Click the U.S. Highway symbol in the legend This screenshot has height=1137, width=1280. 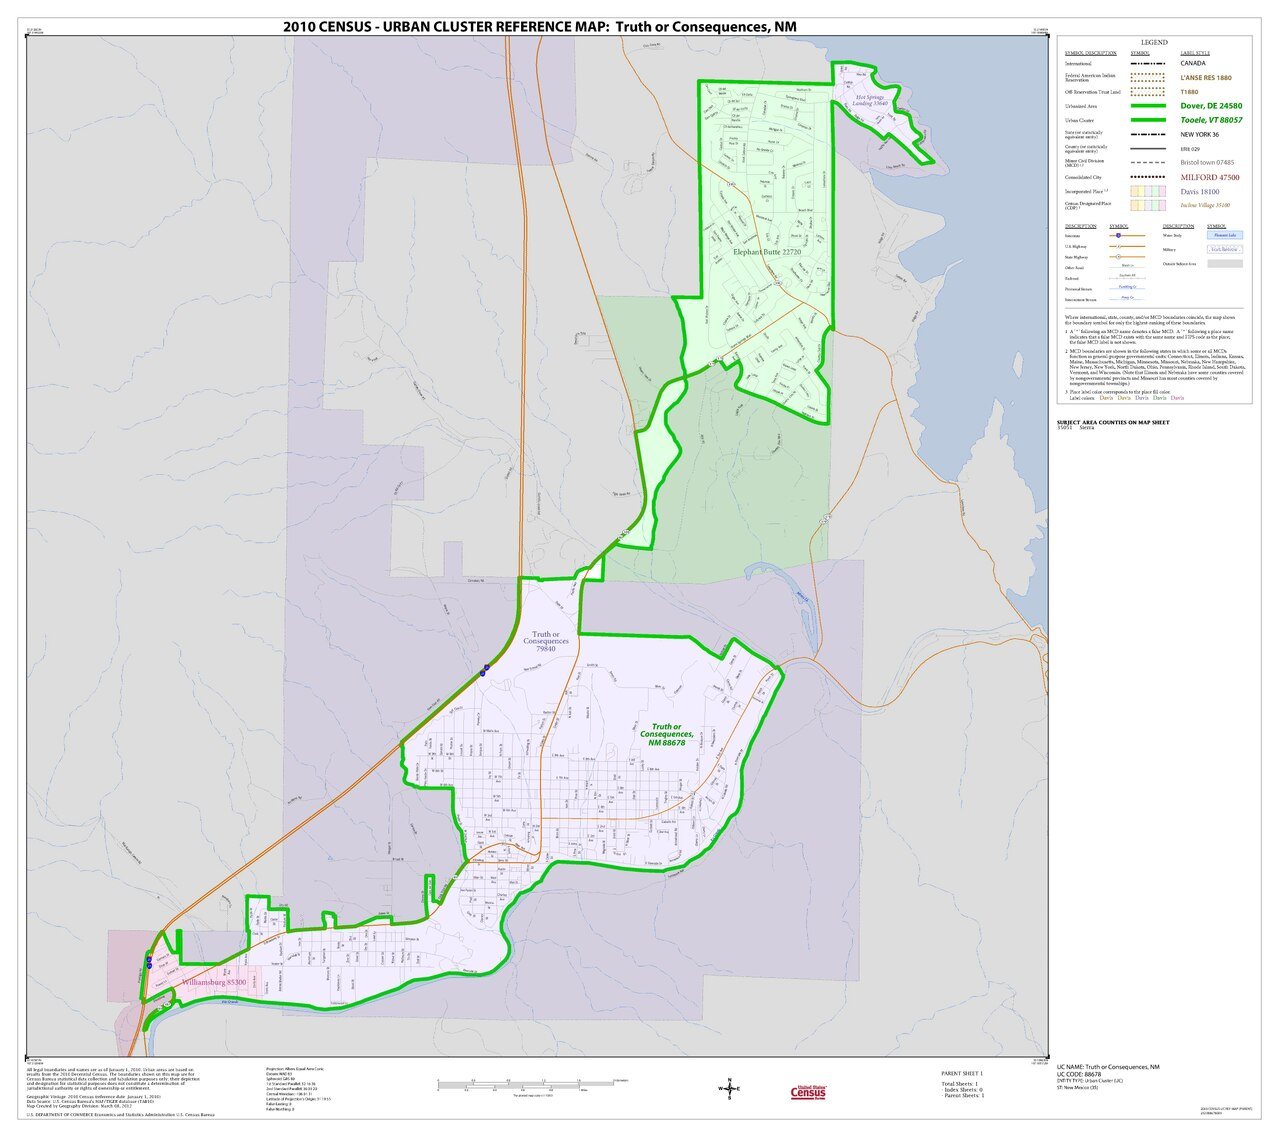[1127, 247]
